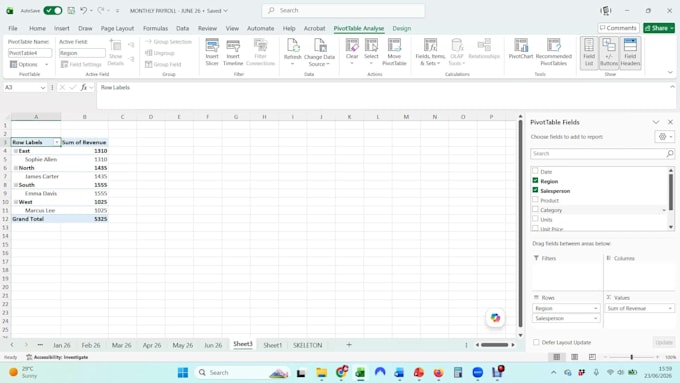
Task: Click the Undo icon
Action: (84, 10)
